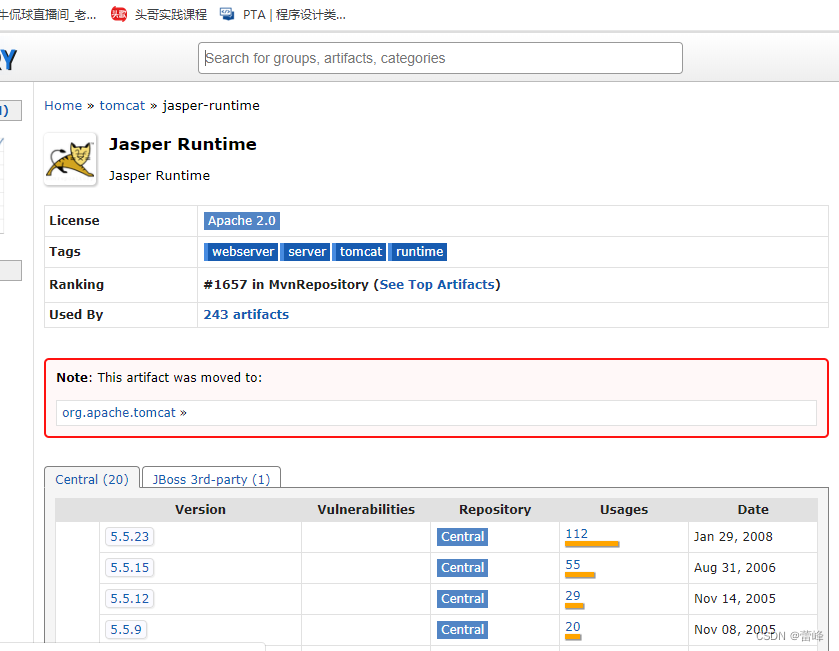Select the webserver tag

241,251
